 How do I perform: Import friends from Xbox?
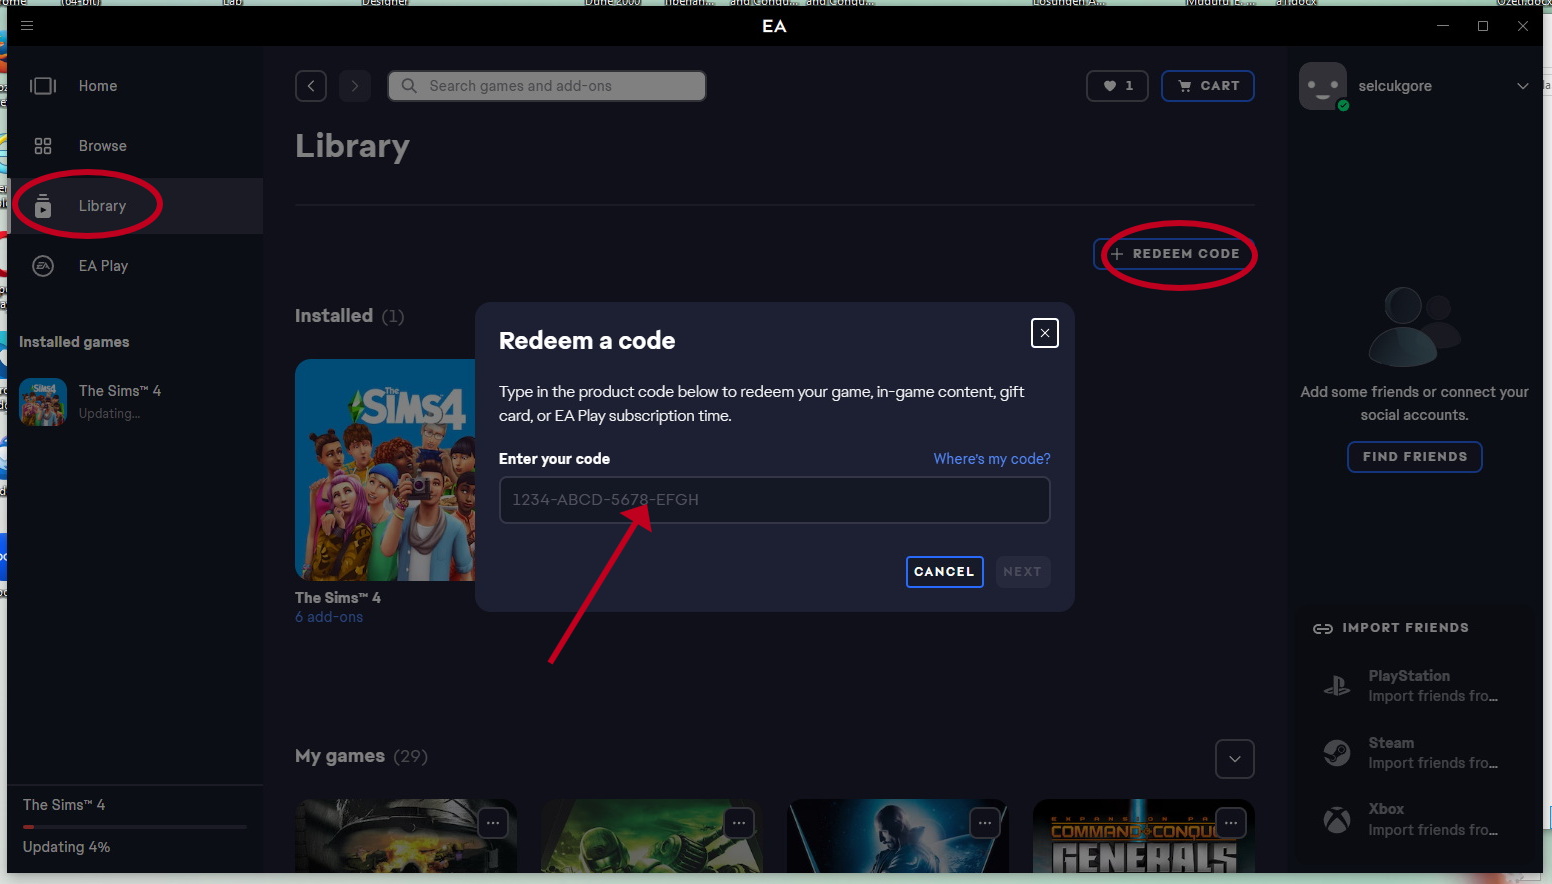[1415, 820]
